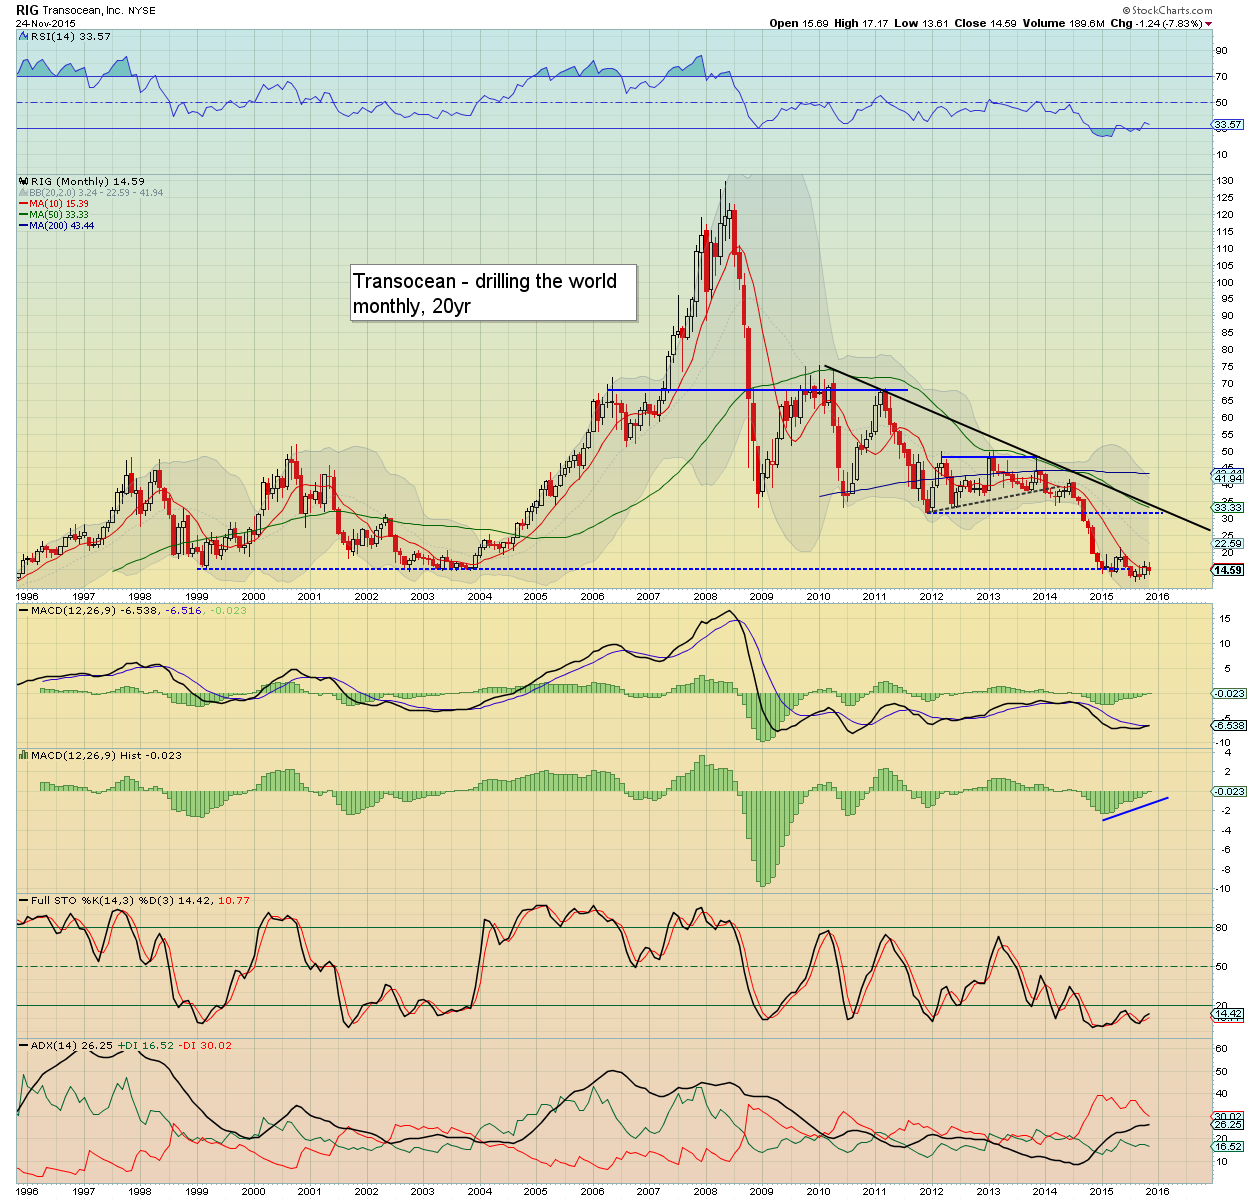Click the Low 13.61 value
1250x1200 pixels.
click(x=920, y=23)
